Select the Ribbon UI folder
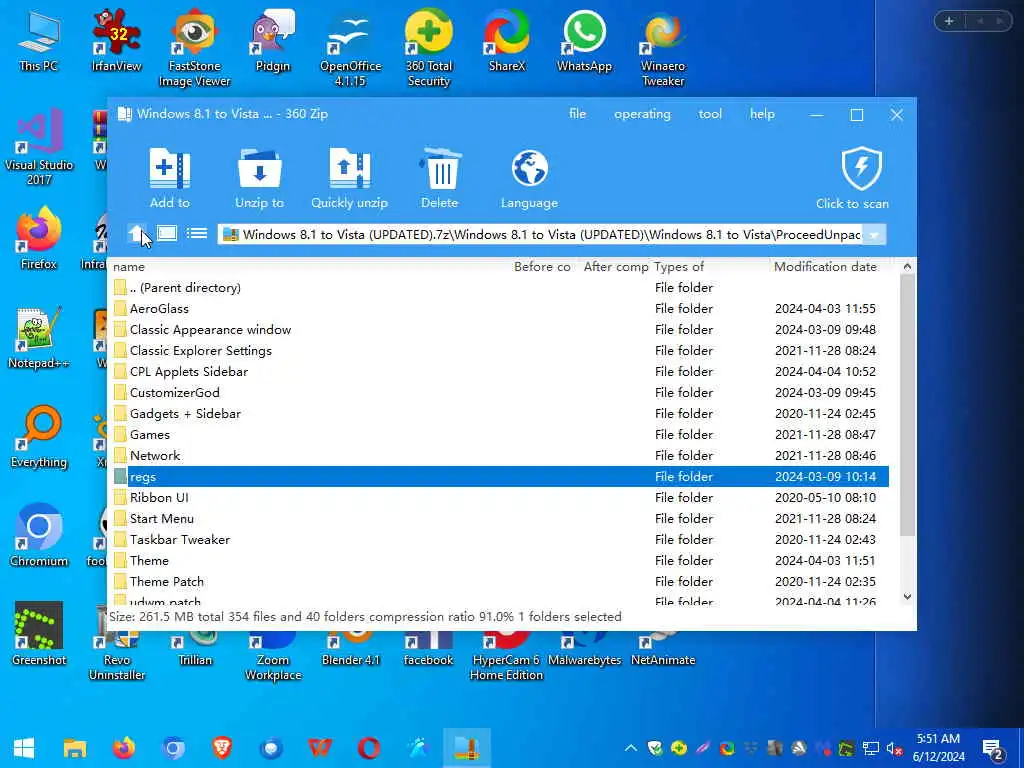1024x768 pixels. (x=500, y=497)
